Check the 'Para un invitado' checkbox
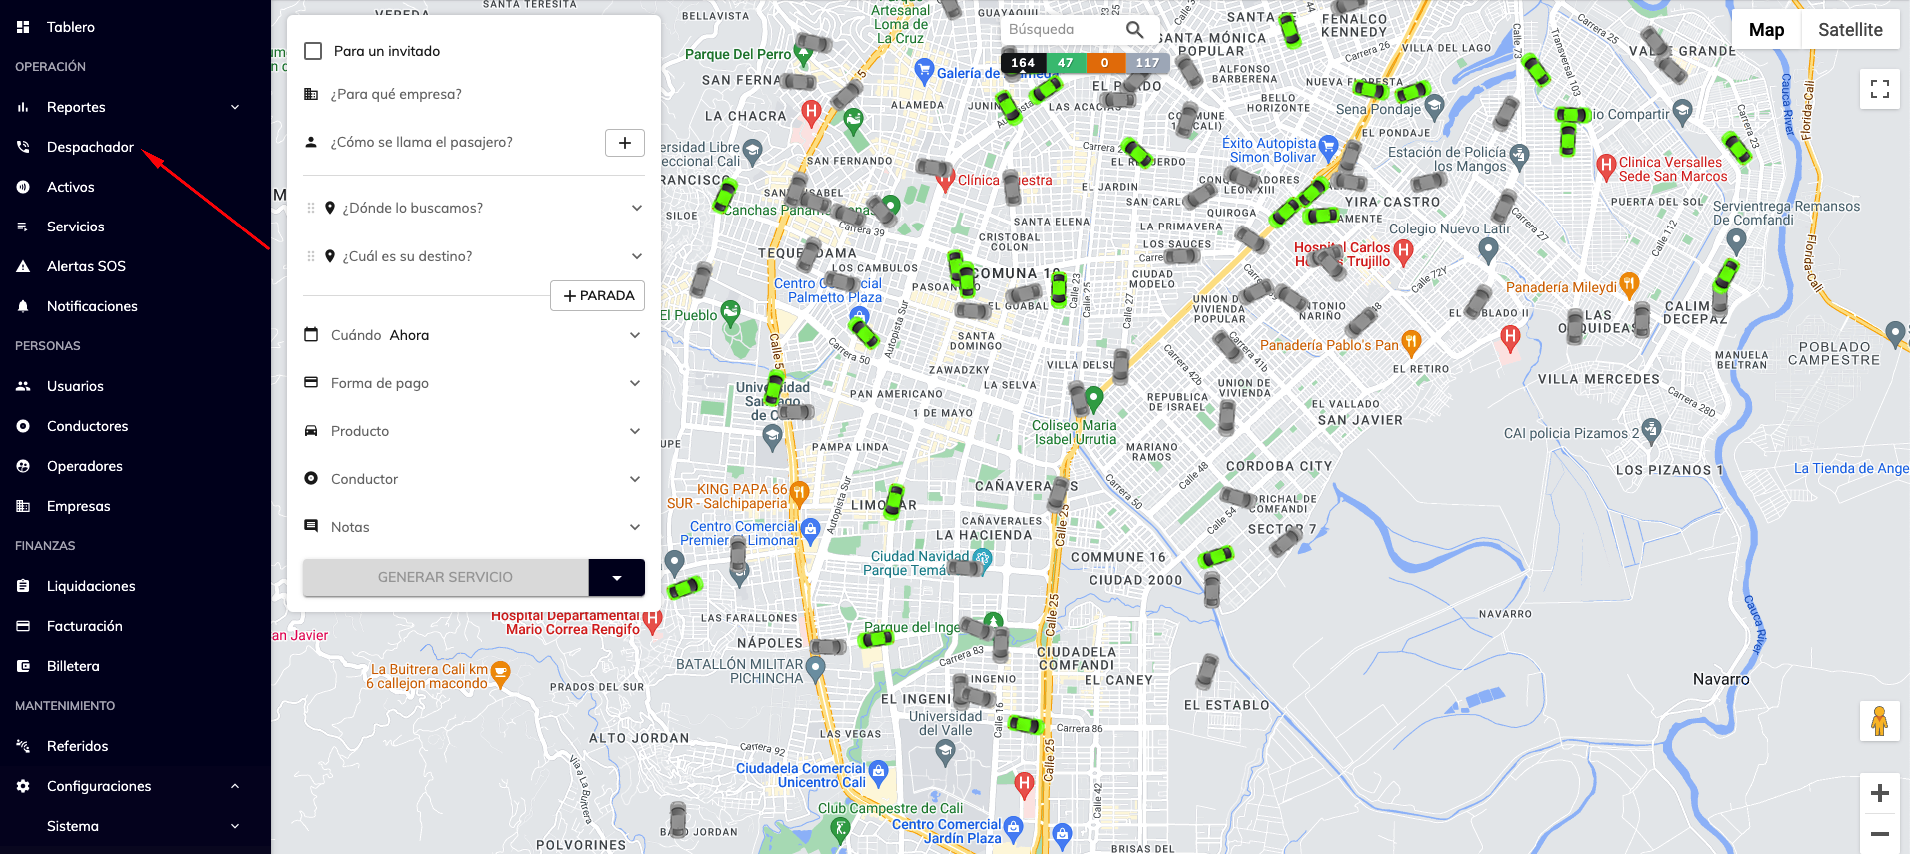This screenshot has width=1910, height=854. (313, 51)
